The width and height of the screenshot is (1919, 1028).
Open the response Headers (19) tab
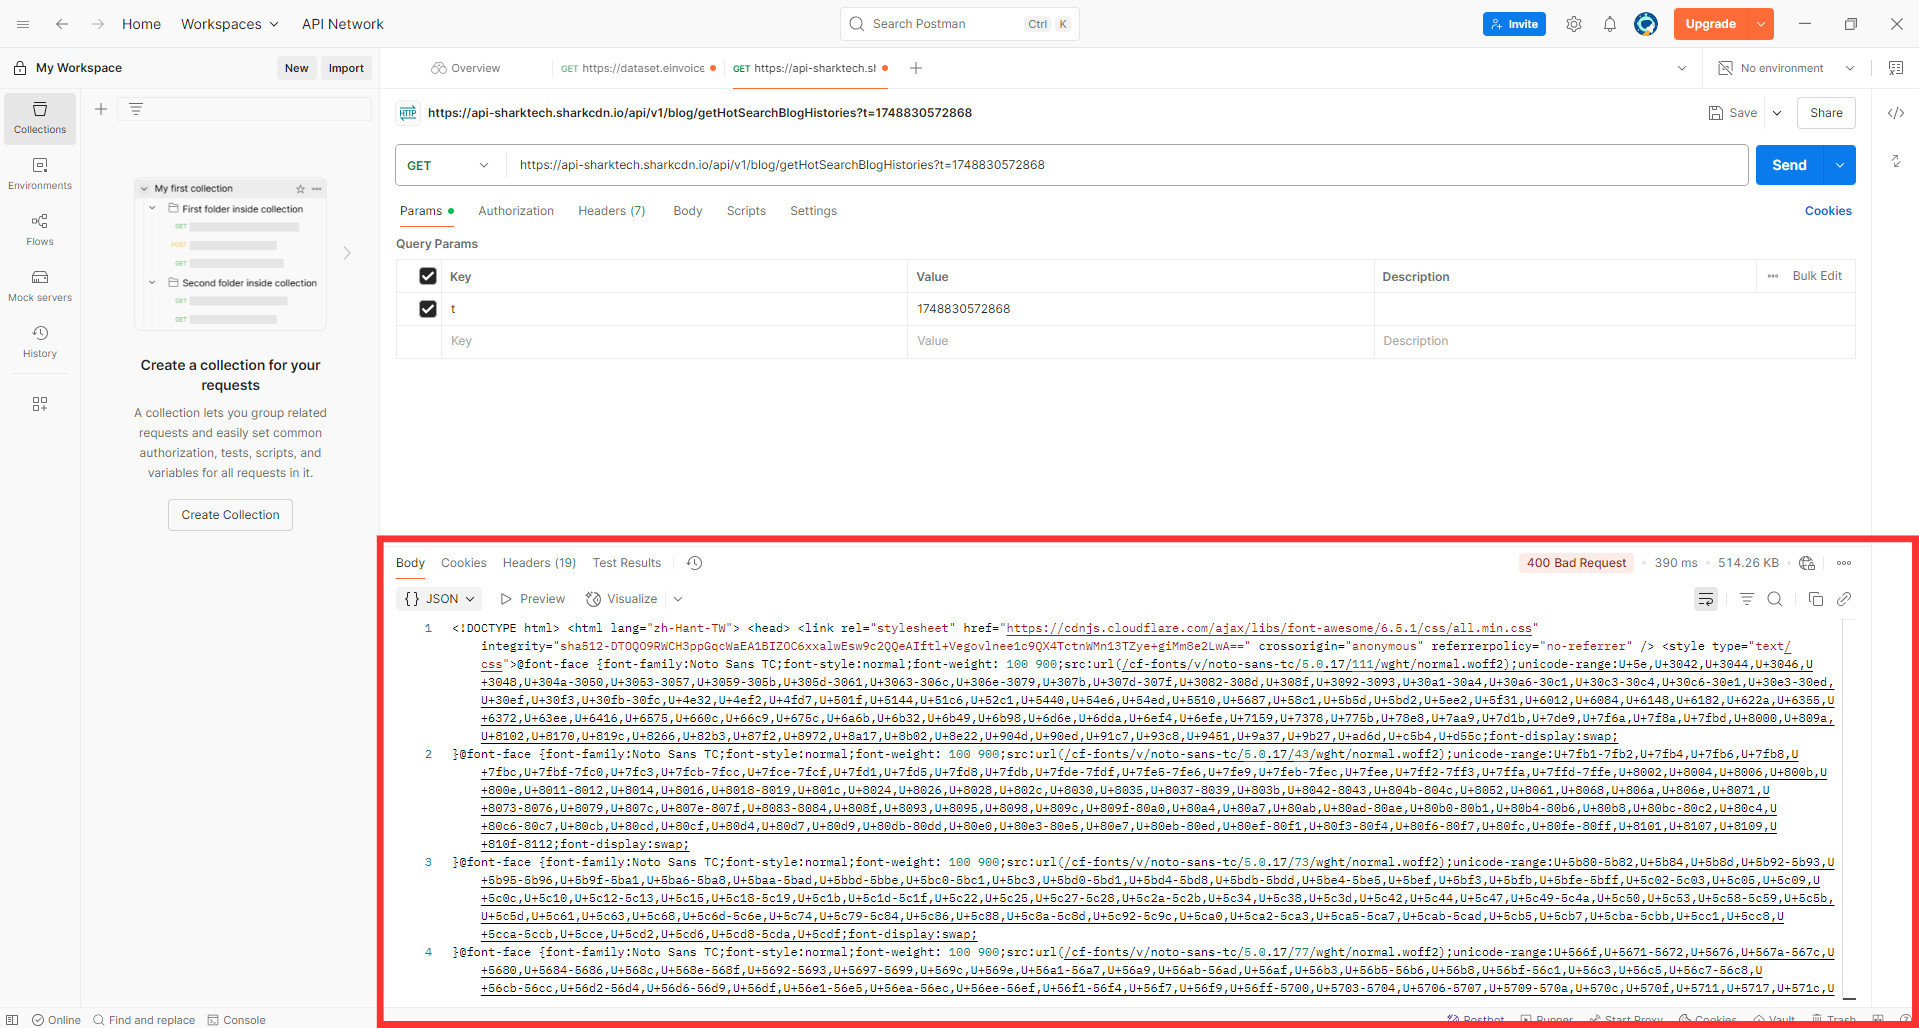point(539,563)
